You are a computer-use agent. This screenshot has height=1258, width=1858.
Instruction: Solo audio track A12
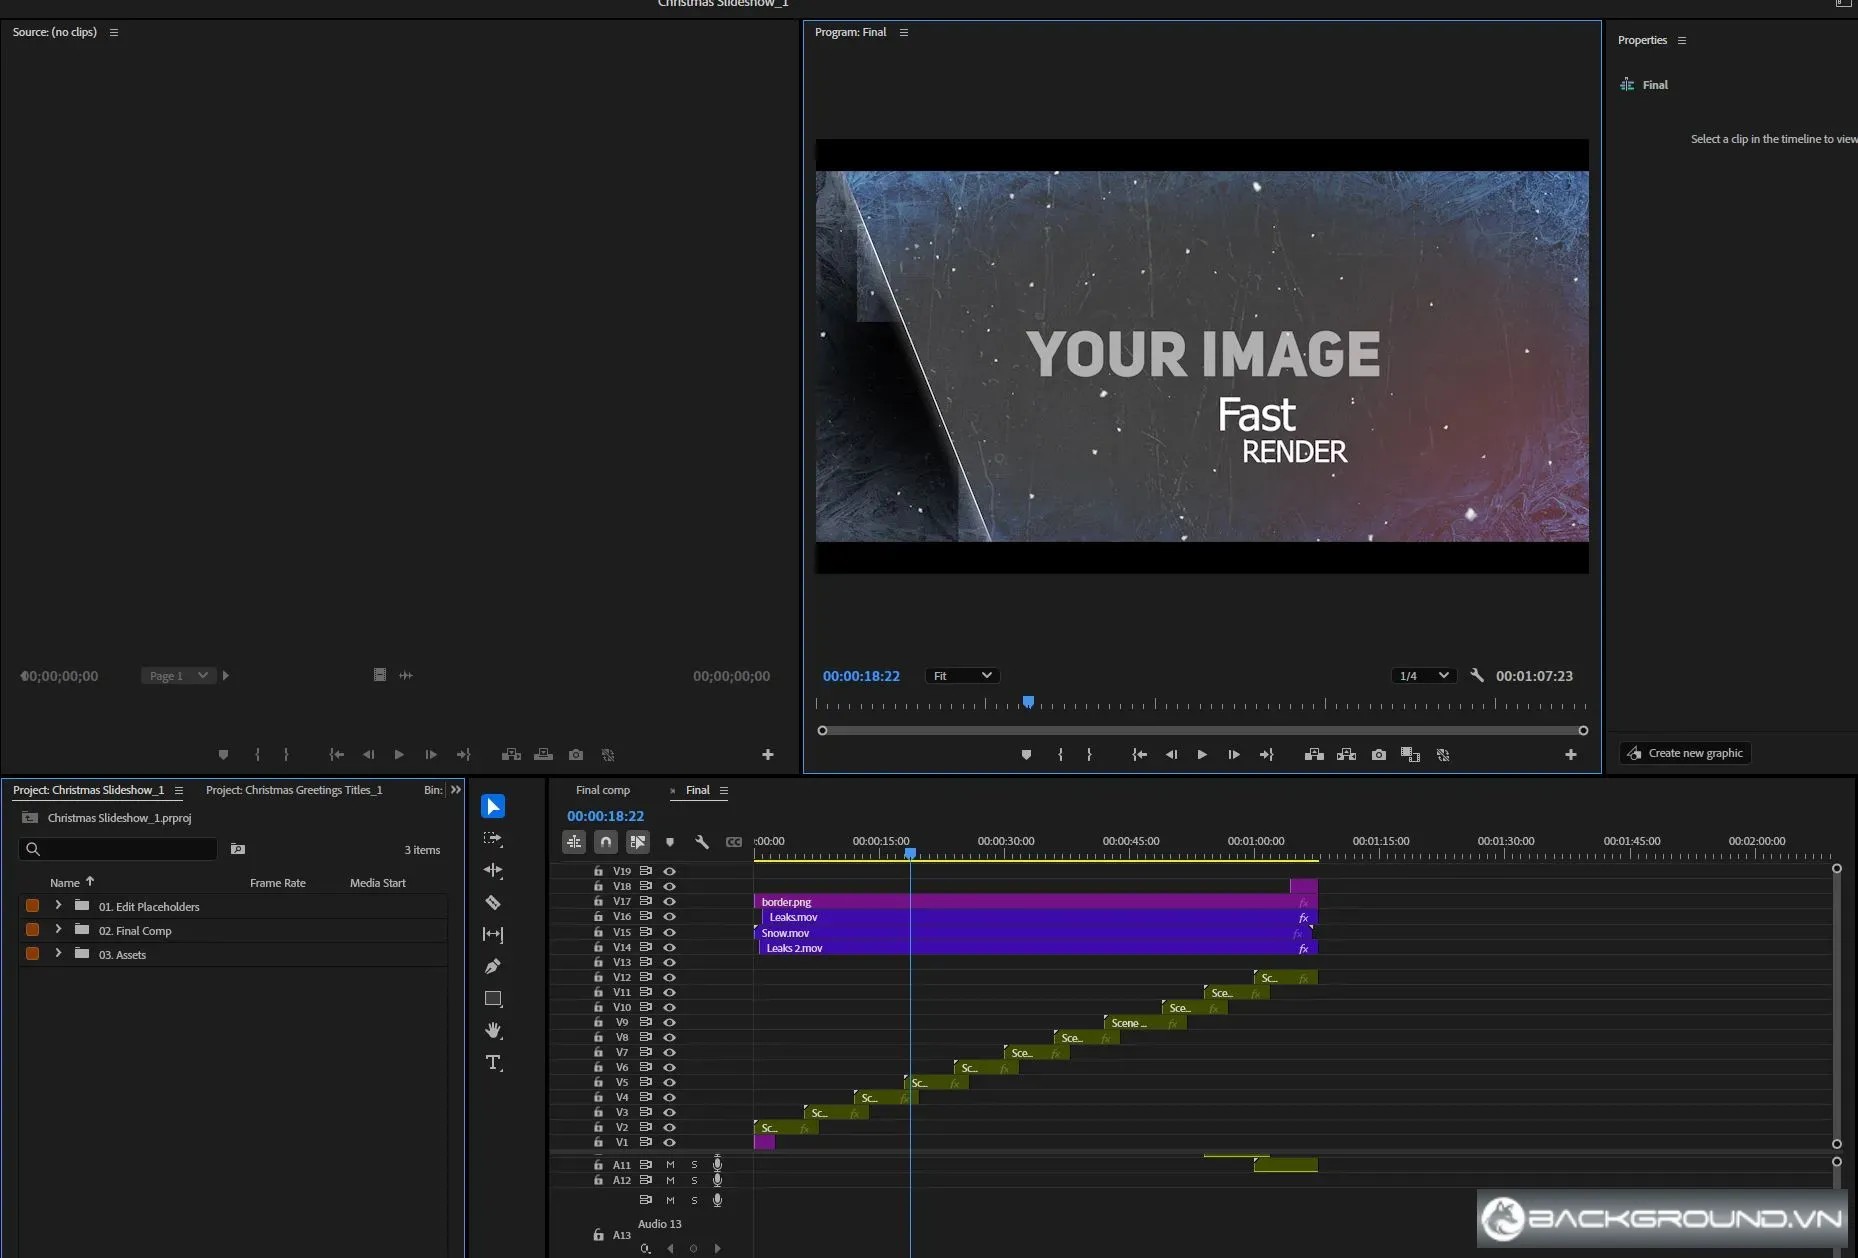(694, 1181)
